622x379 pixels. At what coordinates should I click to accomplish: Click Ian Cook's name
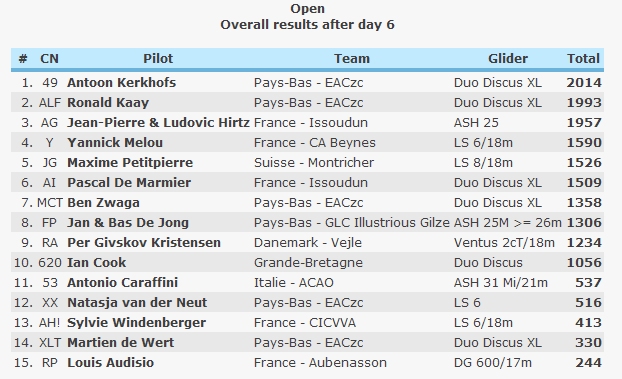[x=96, y=263]
